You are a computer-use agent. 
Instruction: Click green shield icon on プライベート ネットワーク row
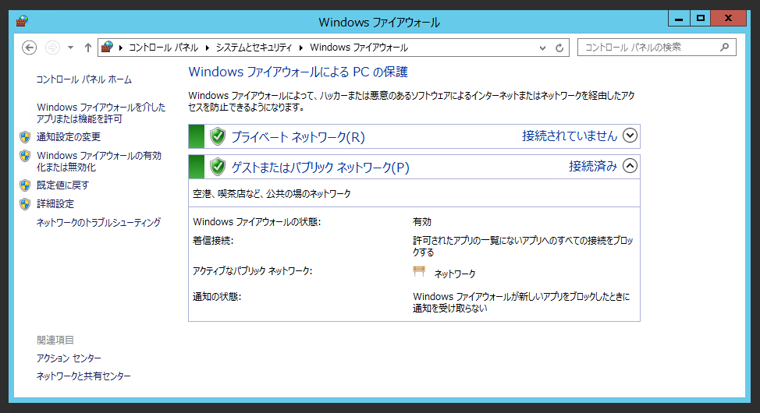tap(218, 137)
